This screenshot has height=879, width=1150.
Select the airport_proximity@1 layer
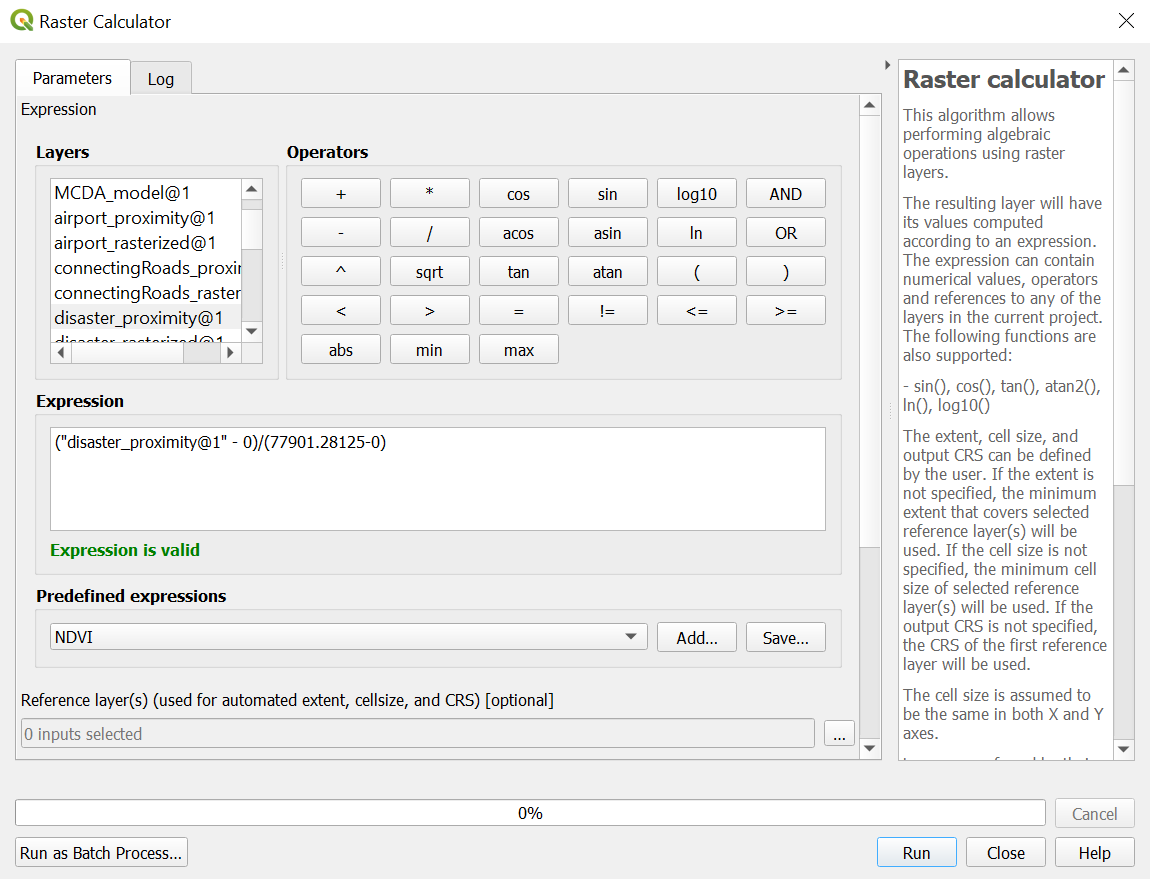[x=134, y=218]
